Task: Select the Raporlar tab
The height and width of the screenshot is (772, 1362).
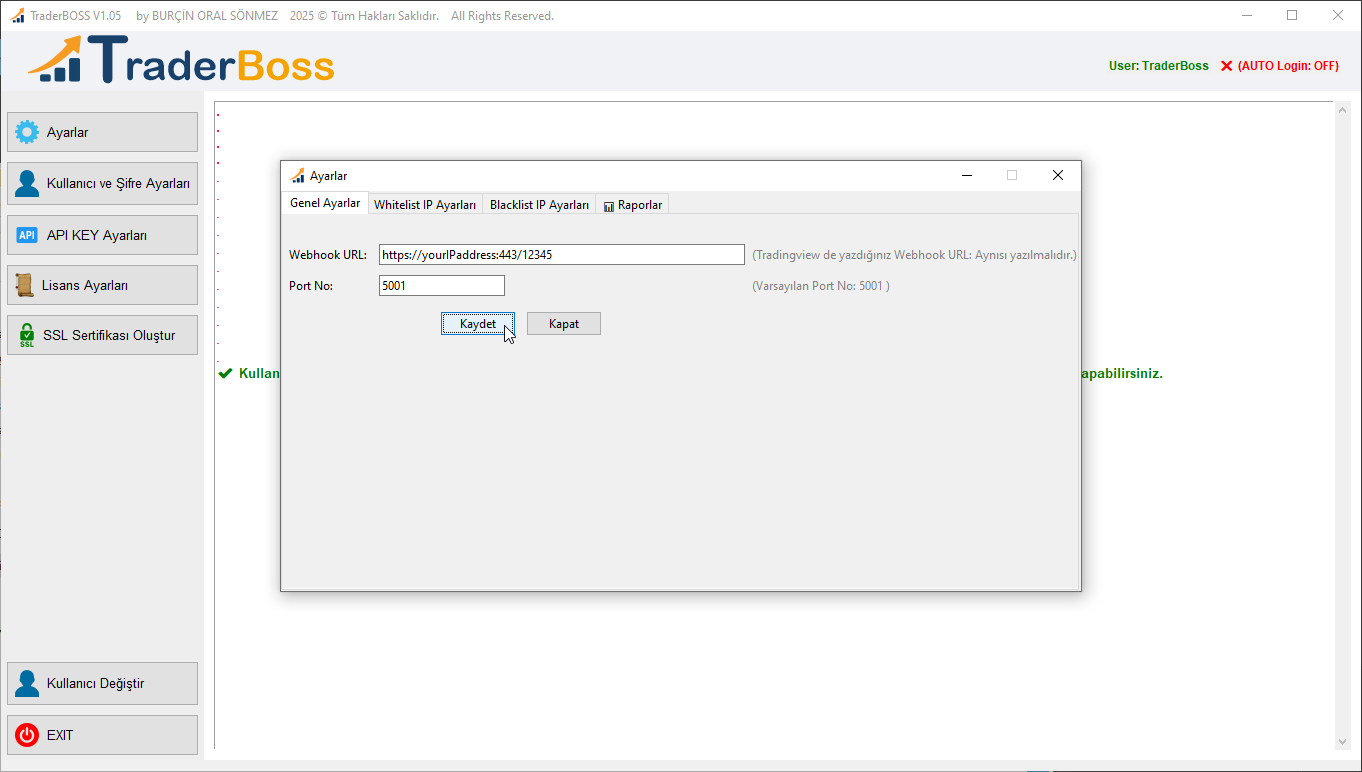Action: click(x=638, y=204)
